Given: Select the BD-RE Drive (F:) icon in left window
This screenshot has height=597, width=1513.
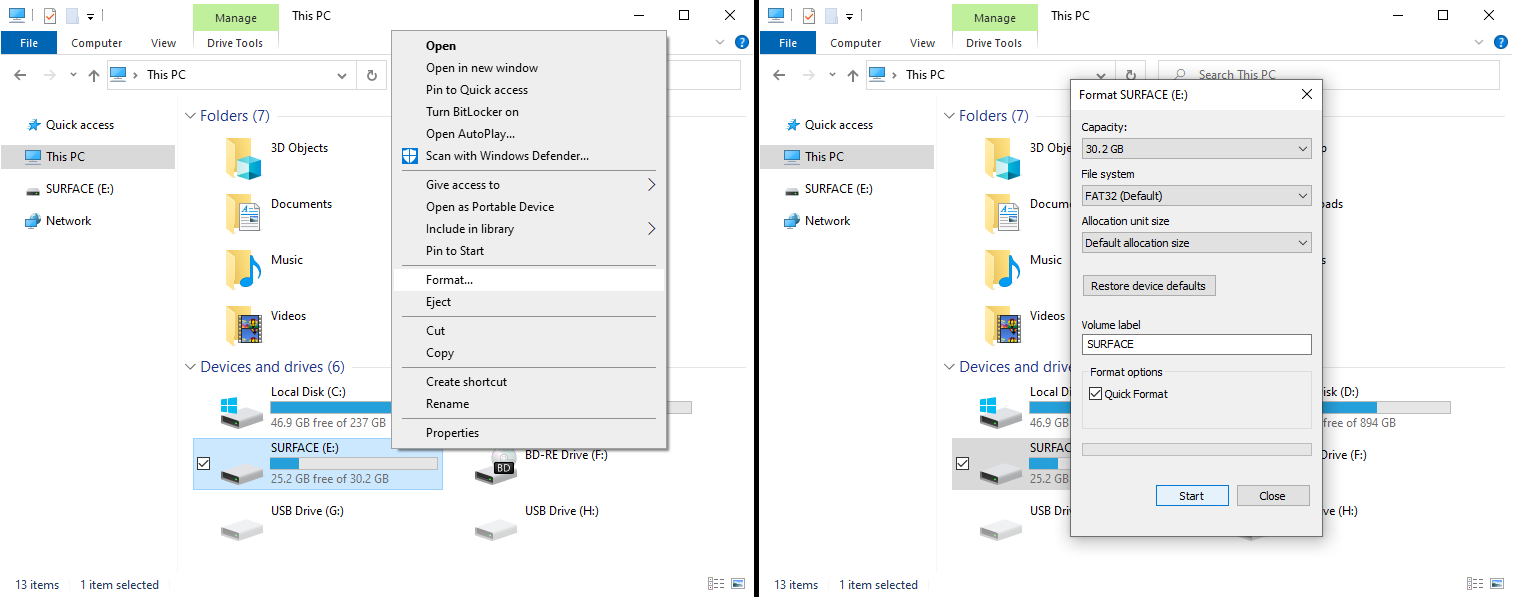Looking at the screenshot, I should point(496,464).
